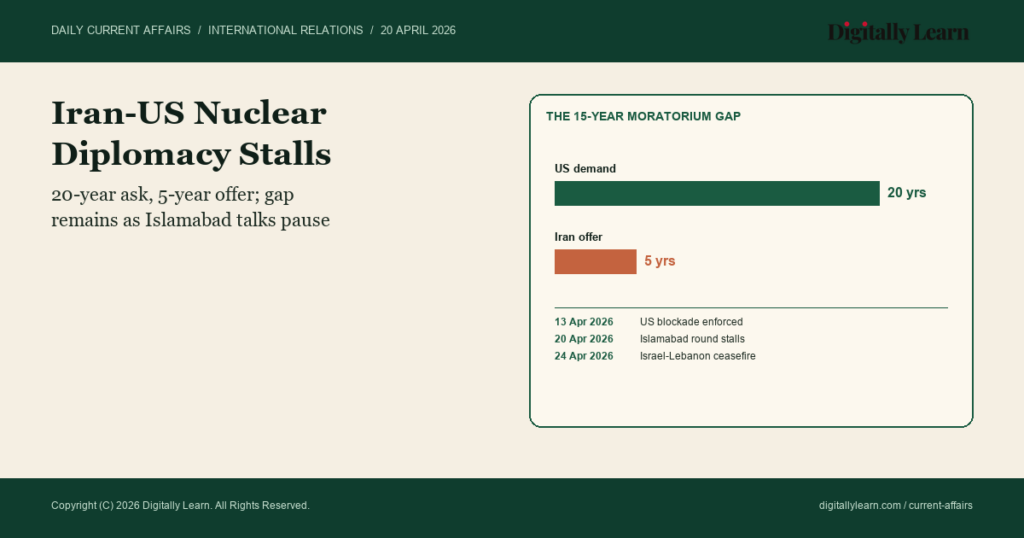Click the 20 April 2026 date breadcrumb
This screenshot has height=538, width=1024.
[x=418, y=30]
